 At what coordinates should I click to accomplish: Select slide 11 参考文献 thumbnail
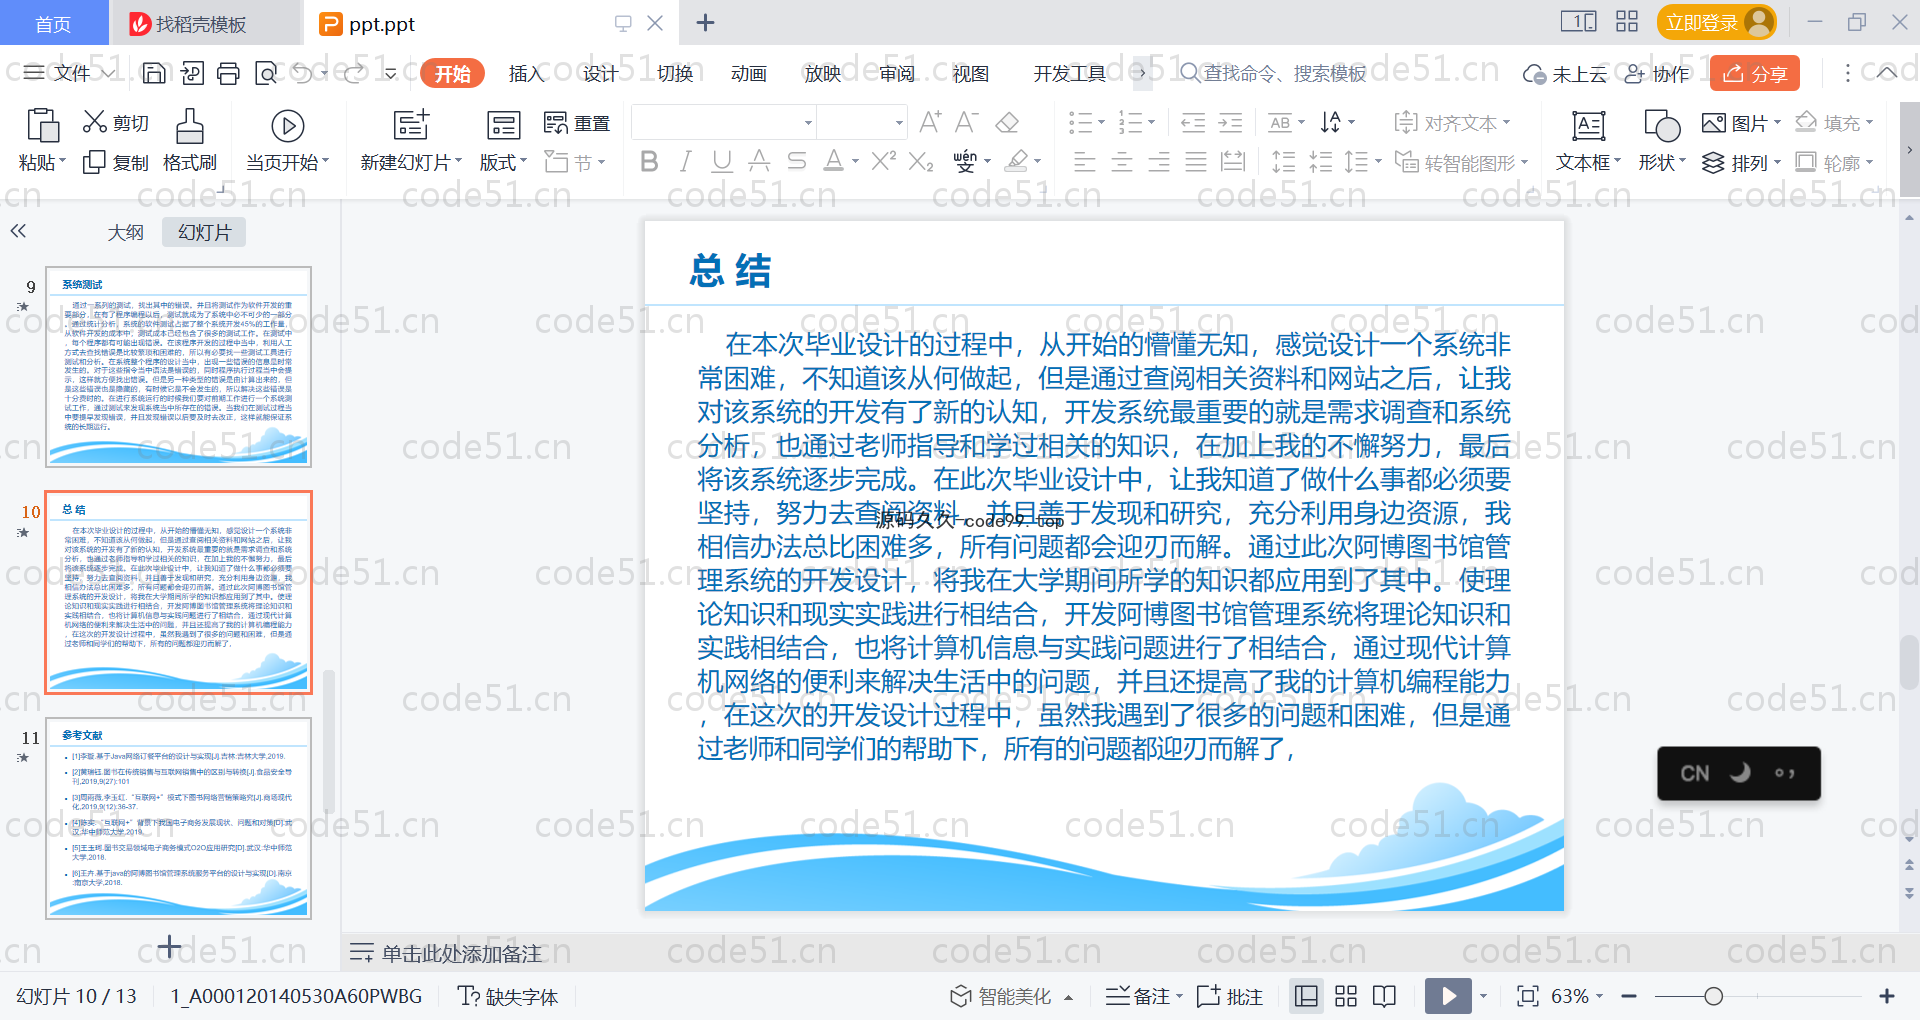click(x=178, y=818)
